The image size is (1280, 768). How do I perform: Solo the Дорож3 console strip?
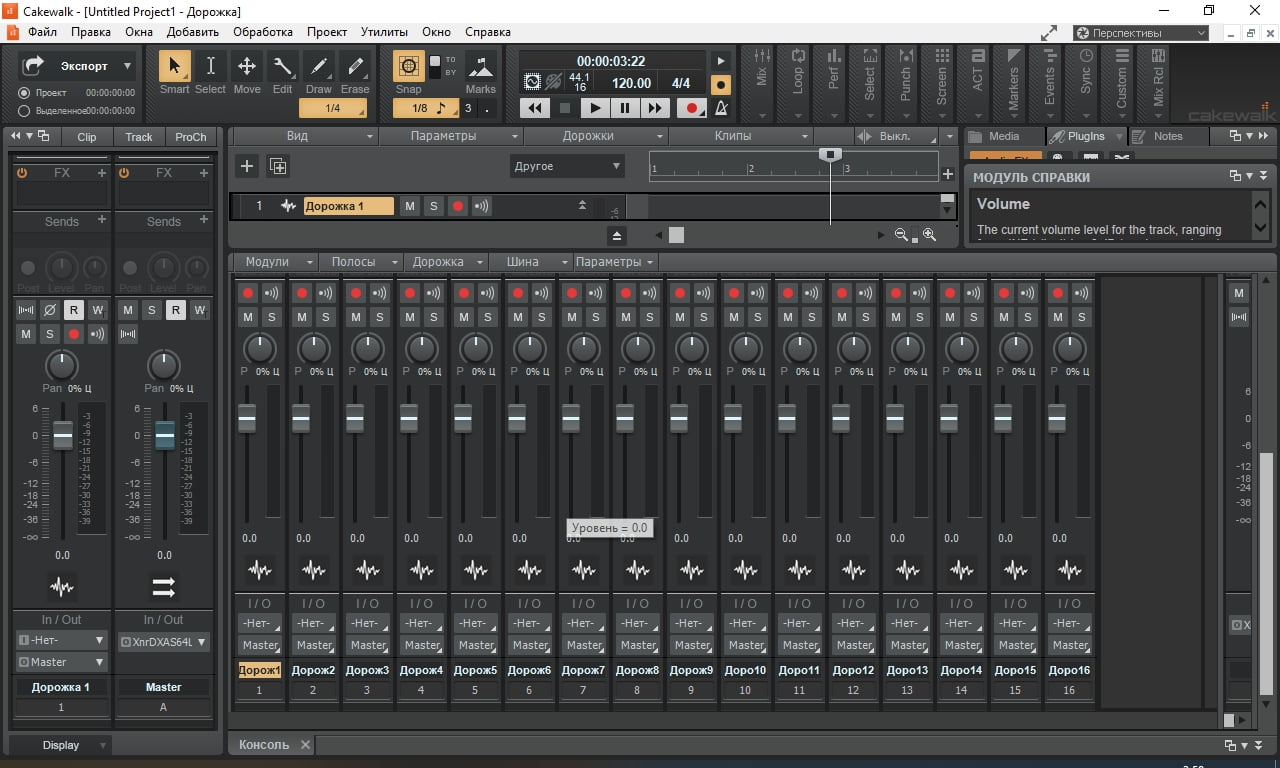point(380,317)
